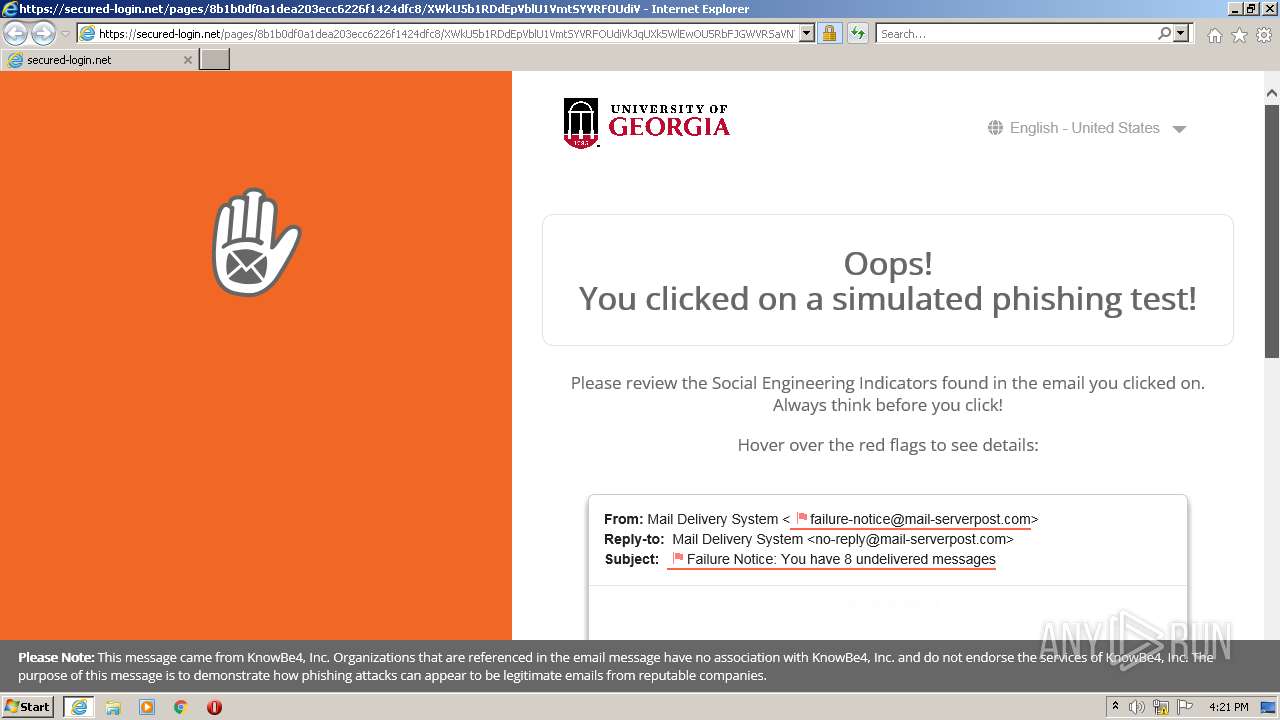Viewport: 1280px width, 720px height.
Task: Click inside the Search box
Action: click(x=1015, y=34)
